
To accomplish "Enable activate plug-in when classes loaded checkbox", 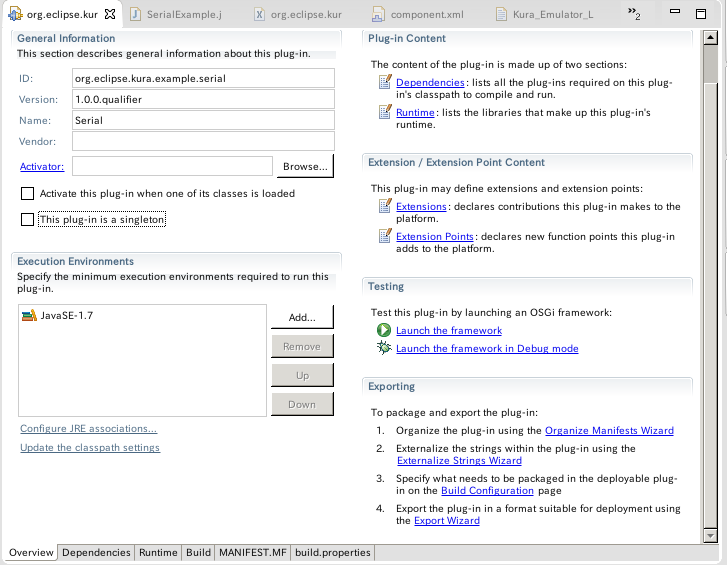I will click(x=27, y=193).
